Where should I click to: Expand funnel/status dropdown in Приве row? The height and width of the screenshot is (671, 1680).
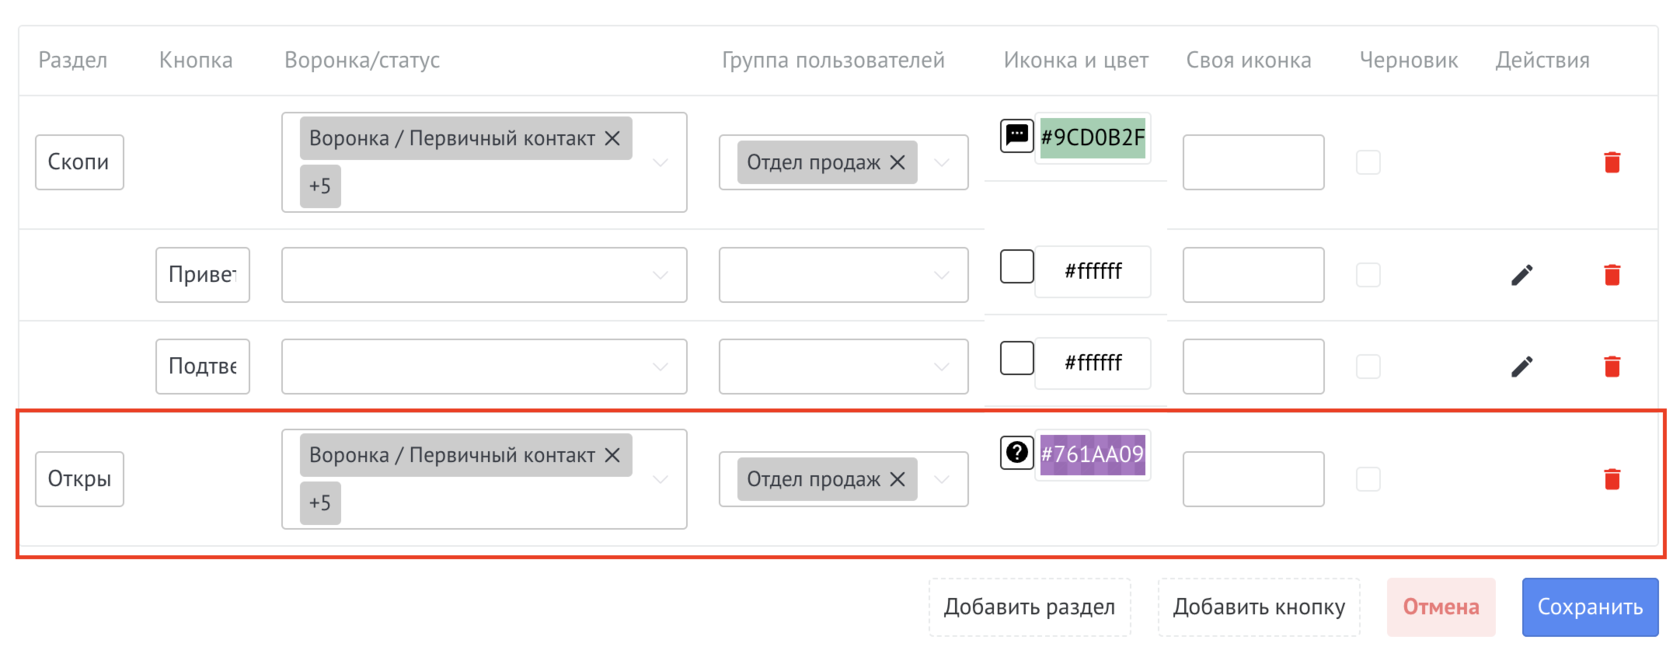pos(660,275)
